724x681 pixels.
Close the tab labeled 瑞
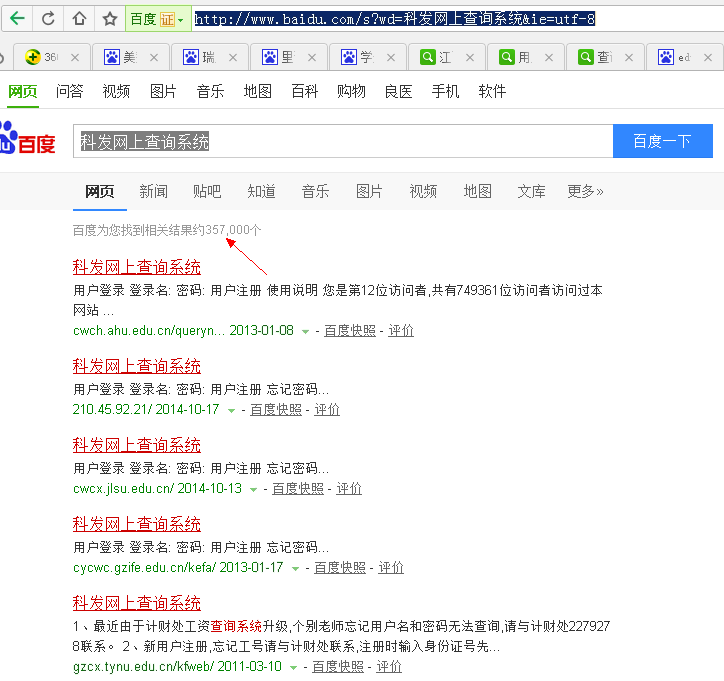pos(233,58)
